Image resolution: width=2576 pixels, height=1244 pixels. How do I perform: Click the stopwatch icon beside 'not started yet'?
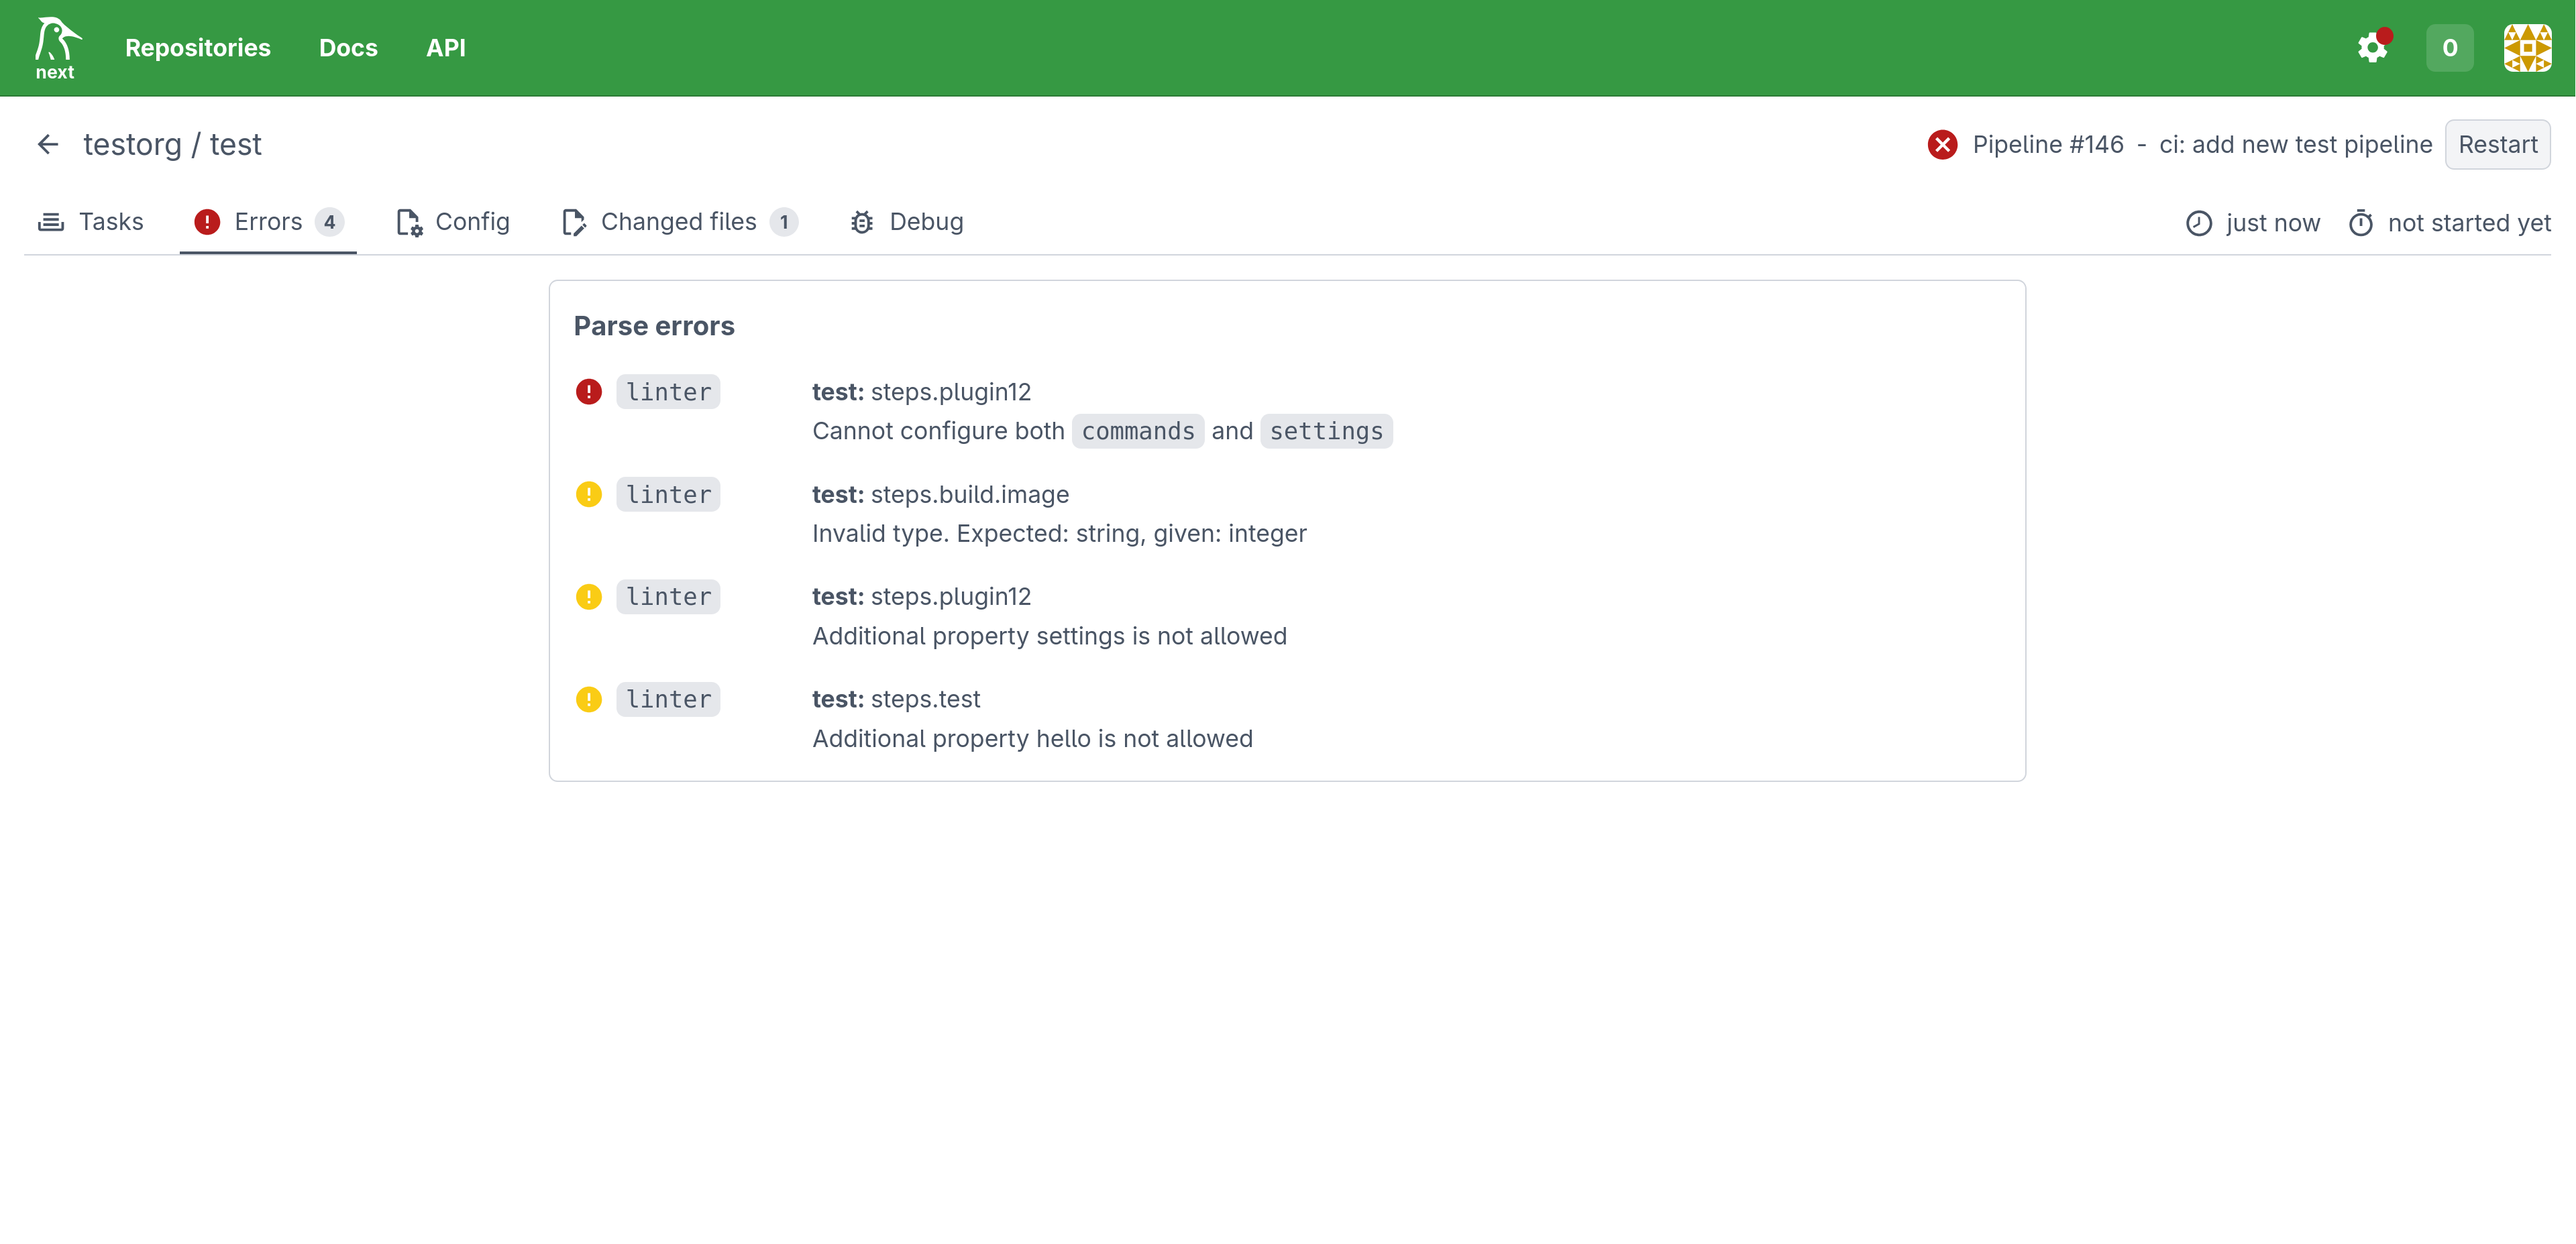click(2360, 223)
